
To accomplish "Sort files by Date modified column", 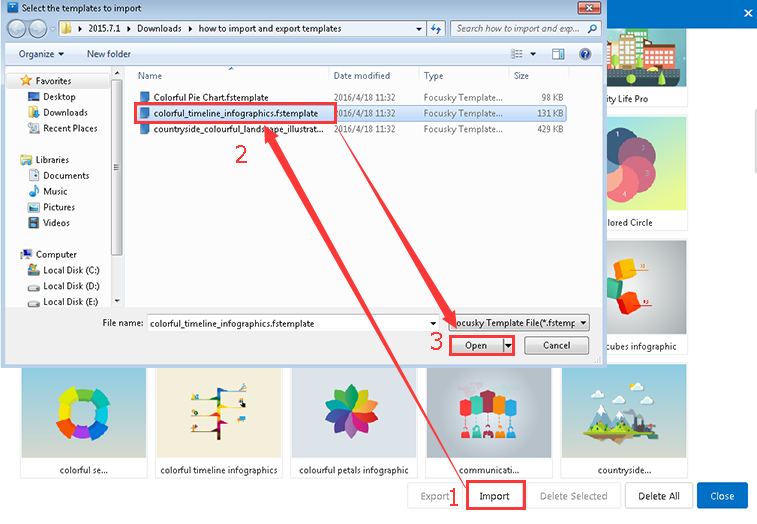I will click(374, 76).
